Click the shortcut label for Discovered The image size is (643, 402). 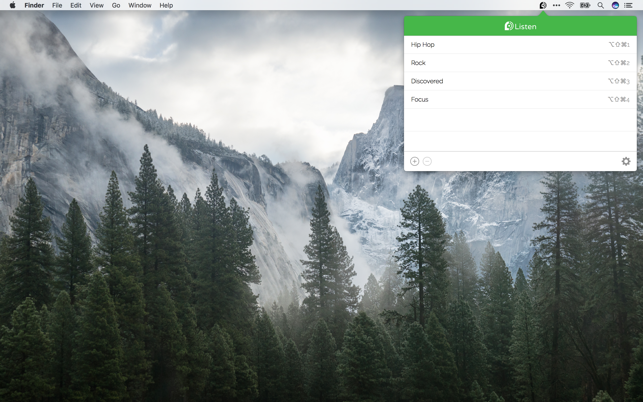[x=619, y=81]
